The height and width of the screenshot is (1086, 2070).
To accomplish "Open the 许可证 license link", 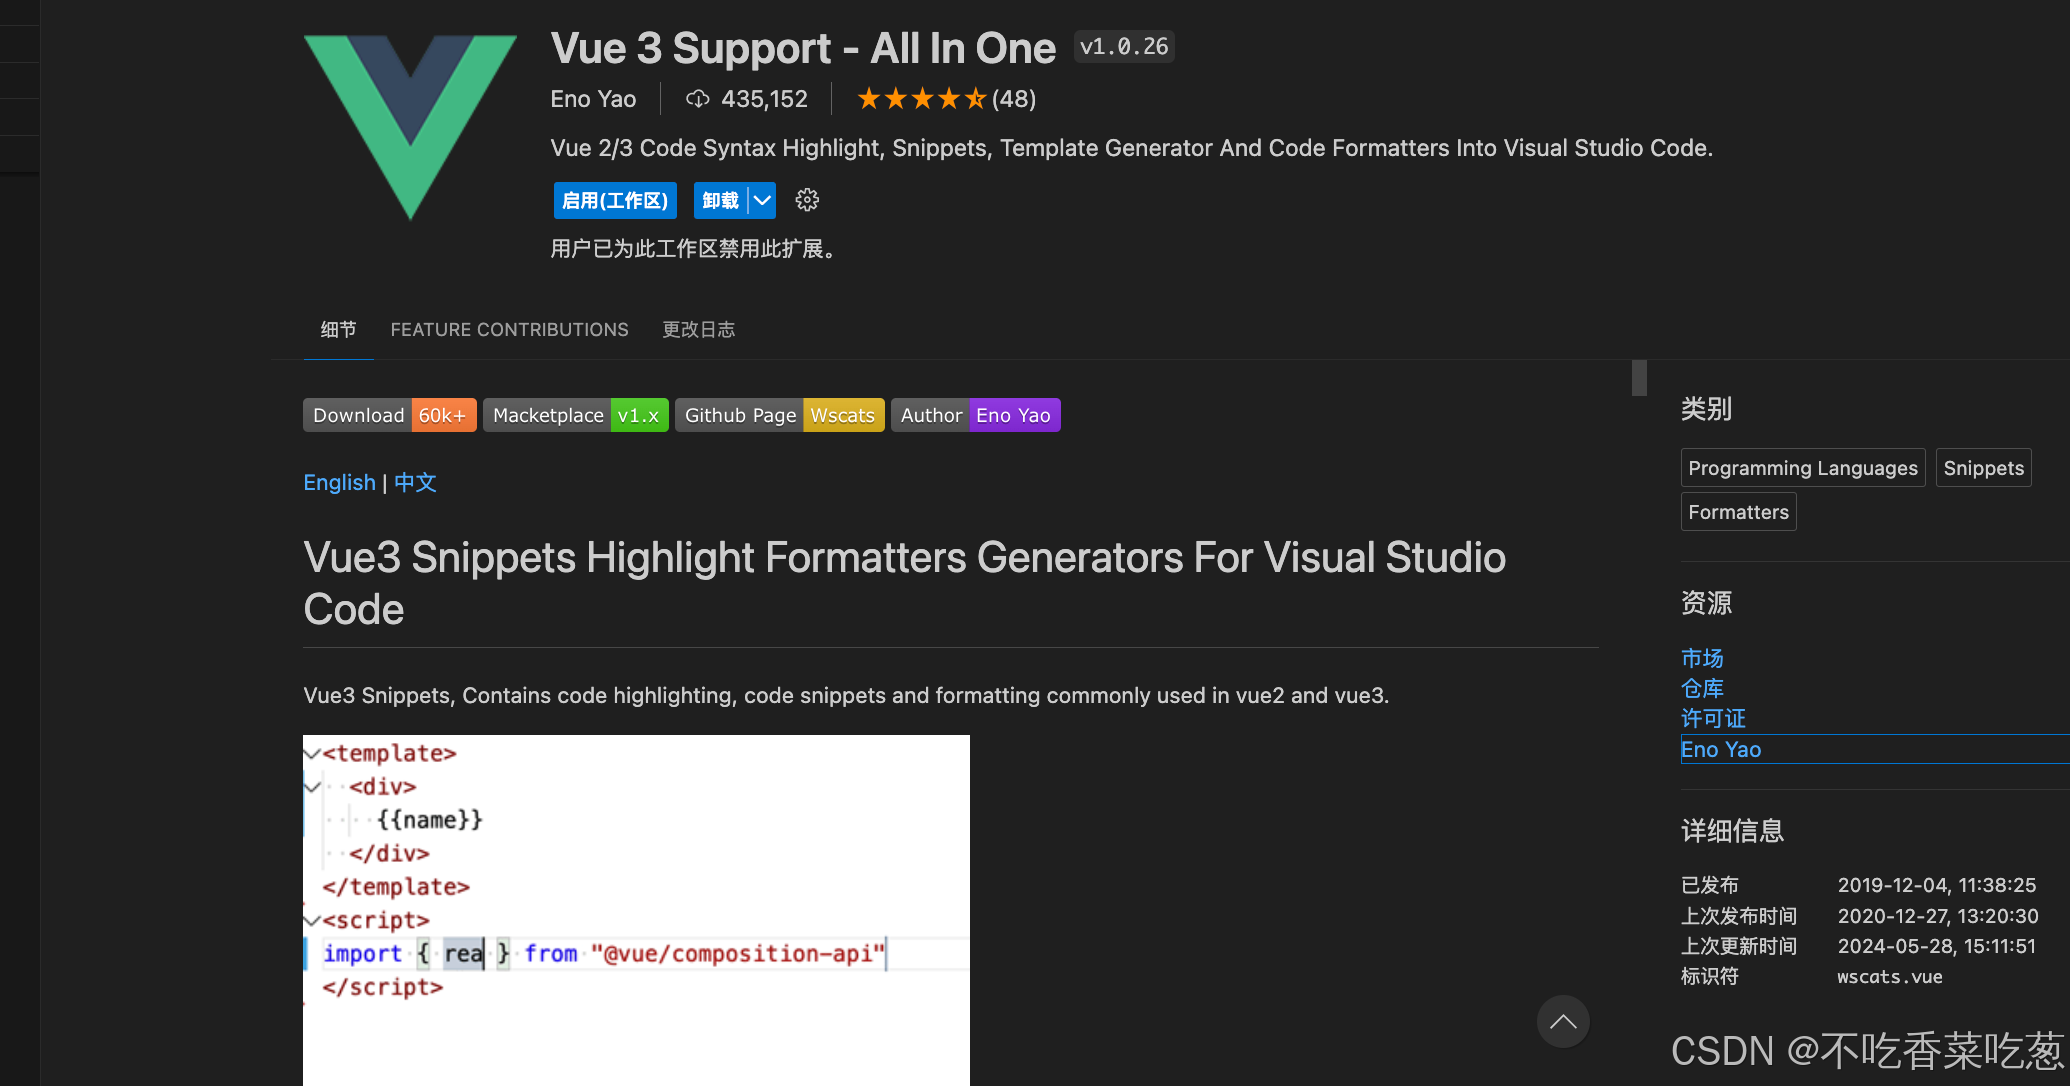I will (1713, 719).
